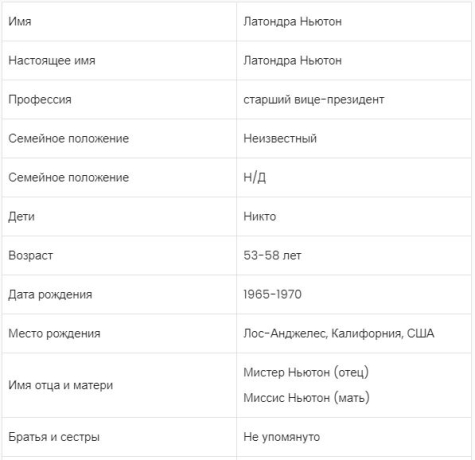Select the «53-58 лет» age value
Viewport: 475px width, 460px height.
[x=272, y=256]
